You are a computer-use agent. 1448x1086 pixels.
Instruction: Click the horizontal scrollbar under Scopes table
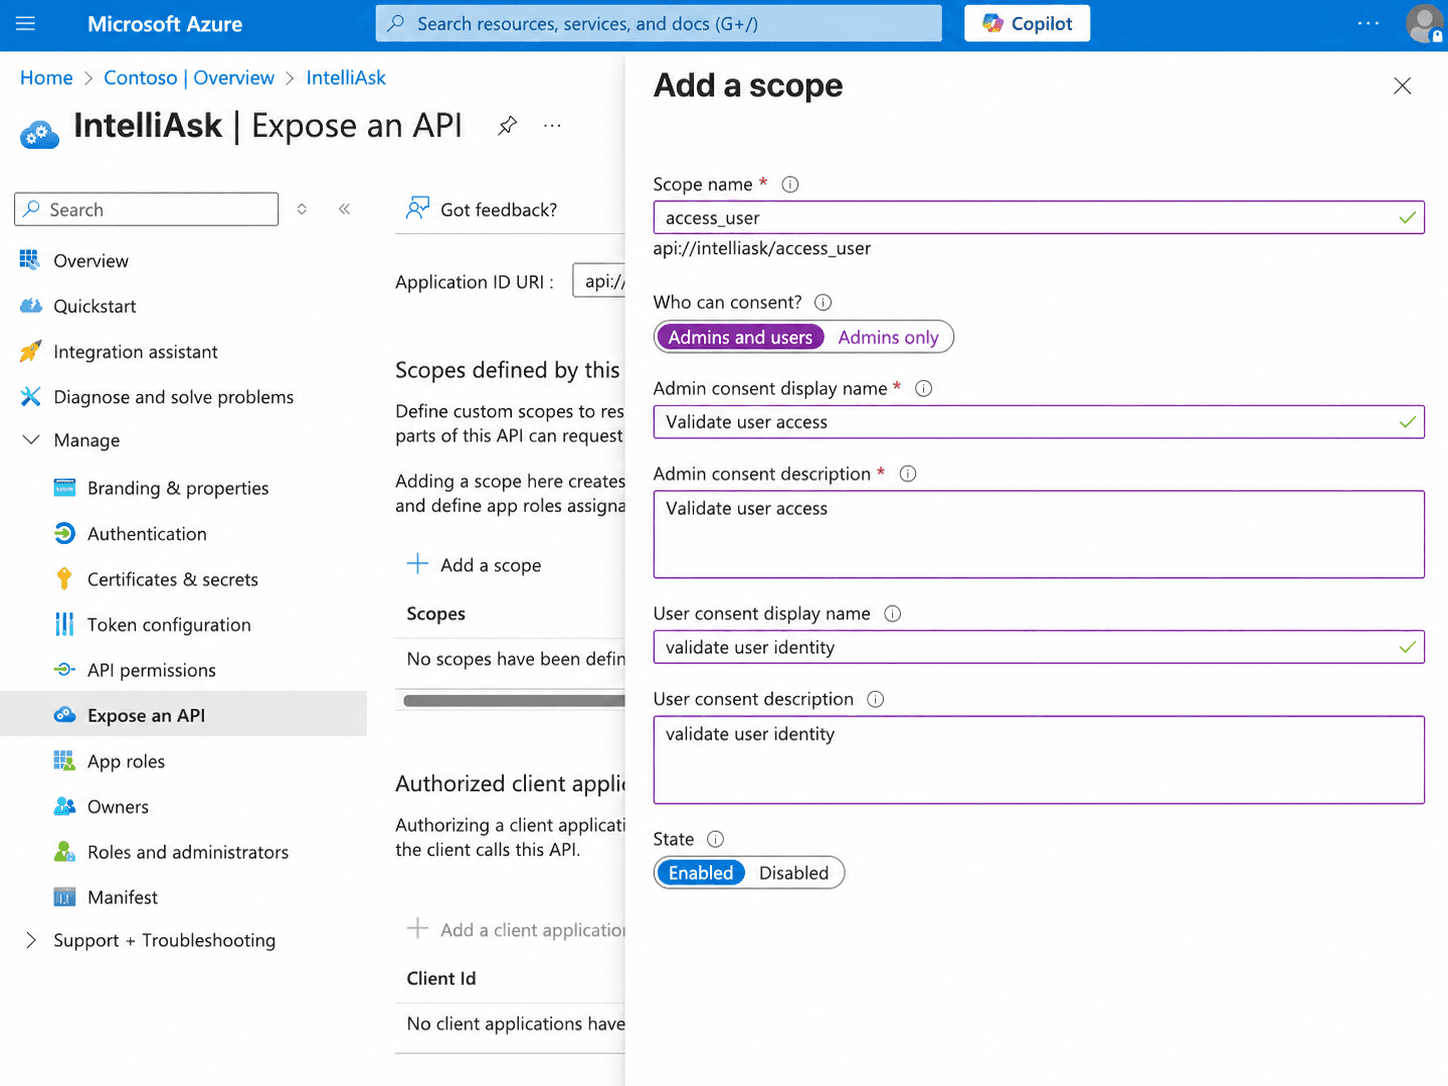pos(514,701)
